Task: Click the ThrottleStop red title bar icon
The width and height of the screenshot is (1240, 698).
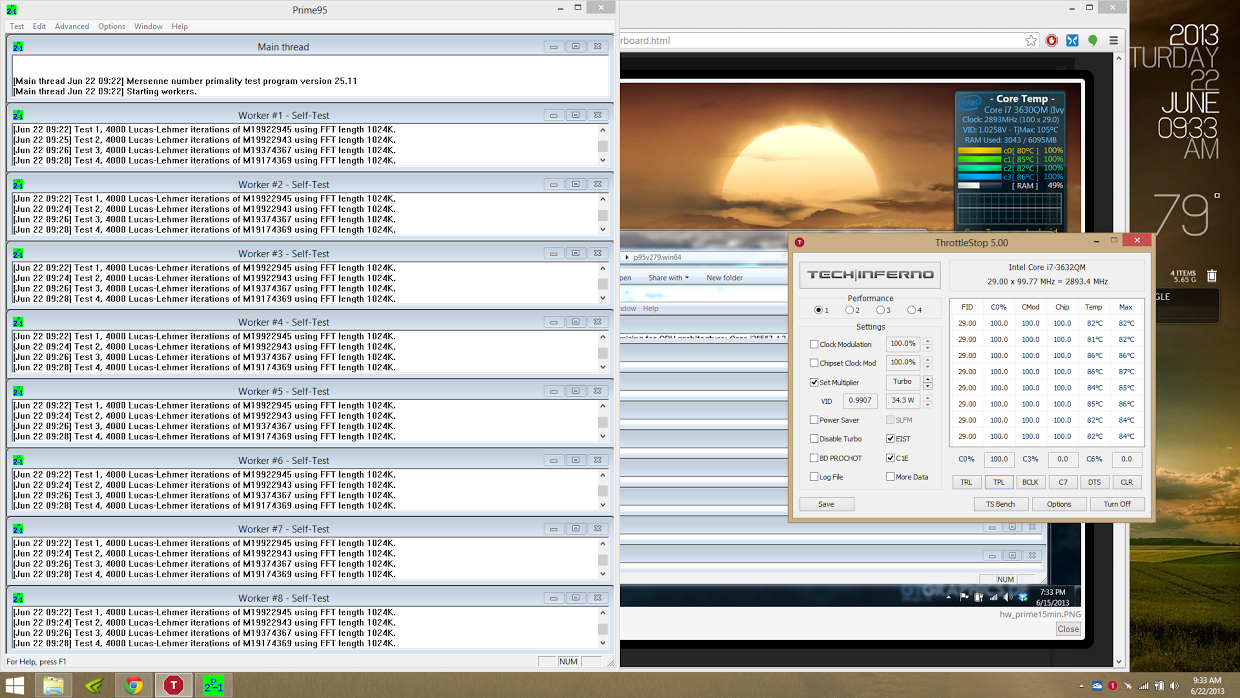Action: [x=800, y=242]
